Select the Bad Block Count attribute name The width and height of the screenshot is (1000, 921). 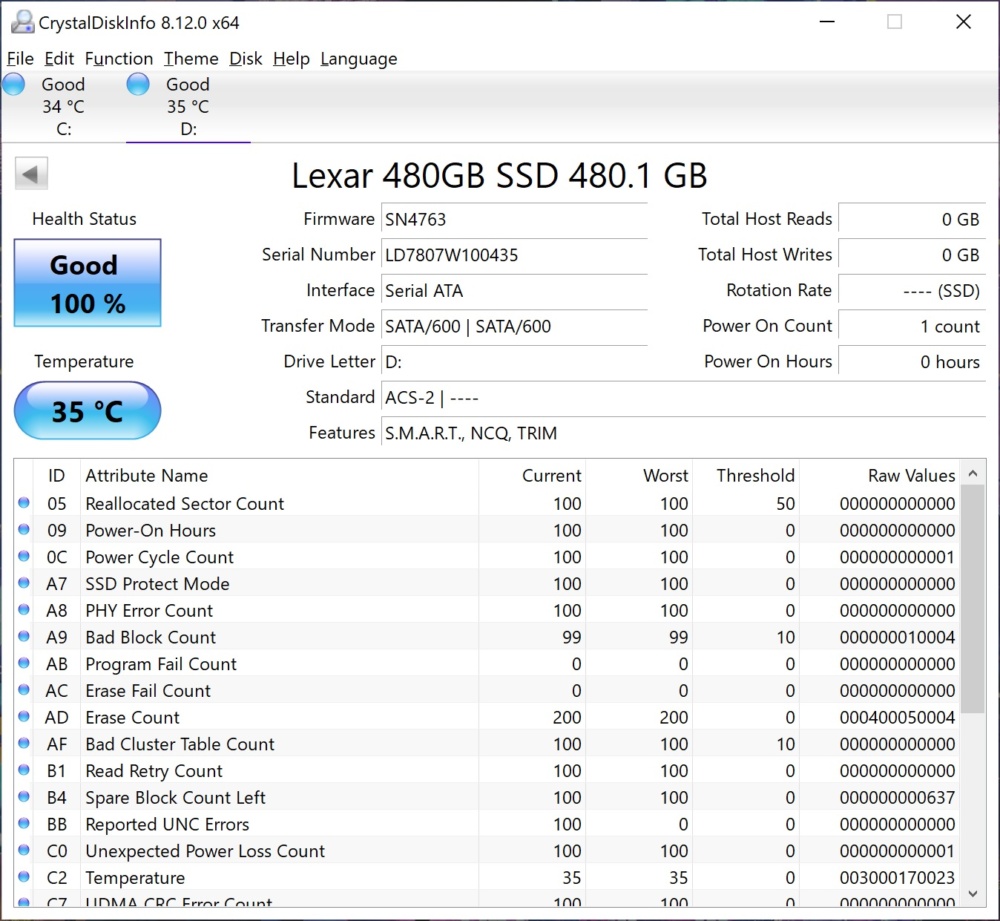(x=151, y=638)
